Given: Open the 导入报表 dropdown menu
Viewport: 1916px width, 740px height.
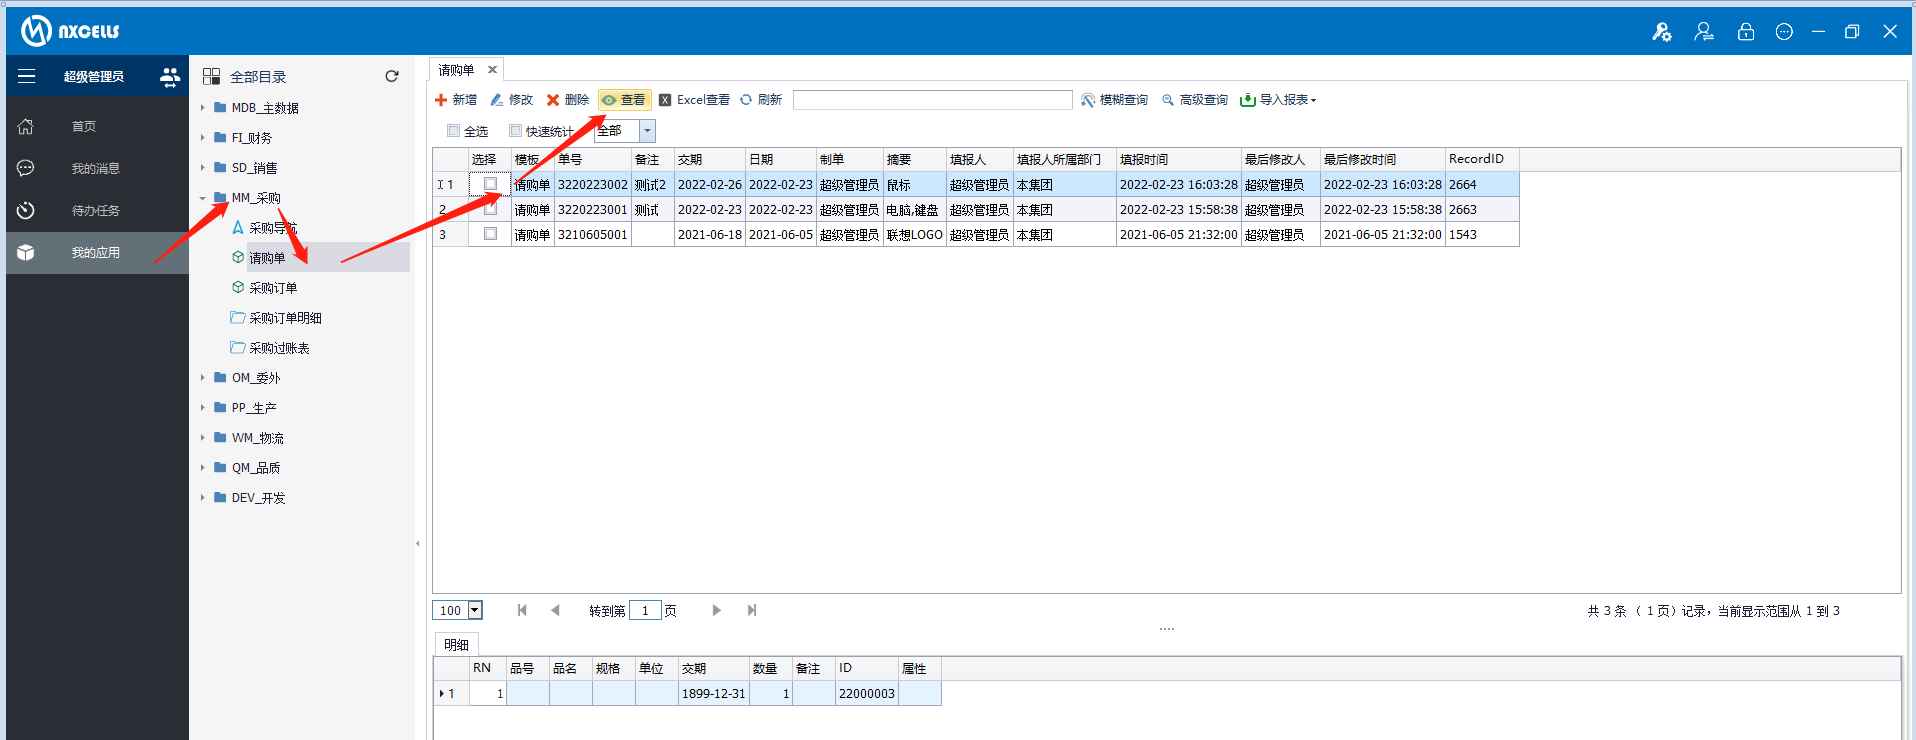Looking at the screenshot, I should 1278,100.
